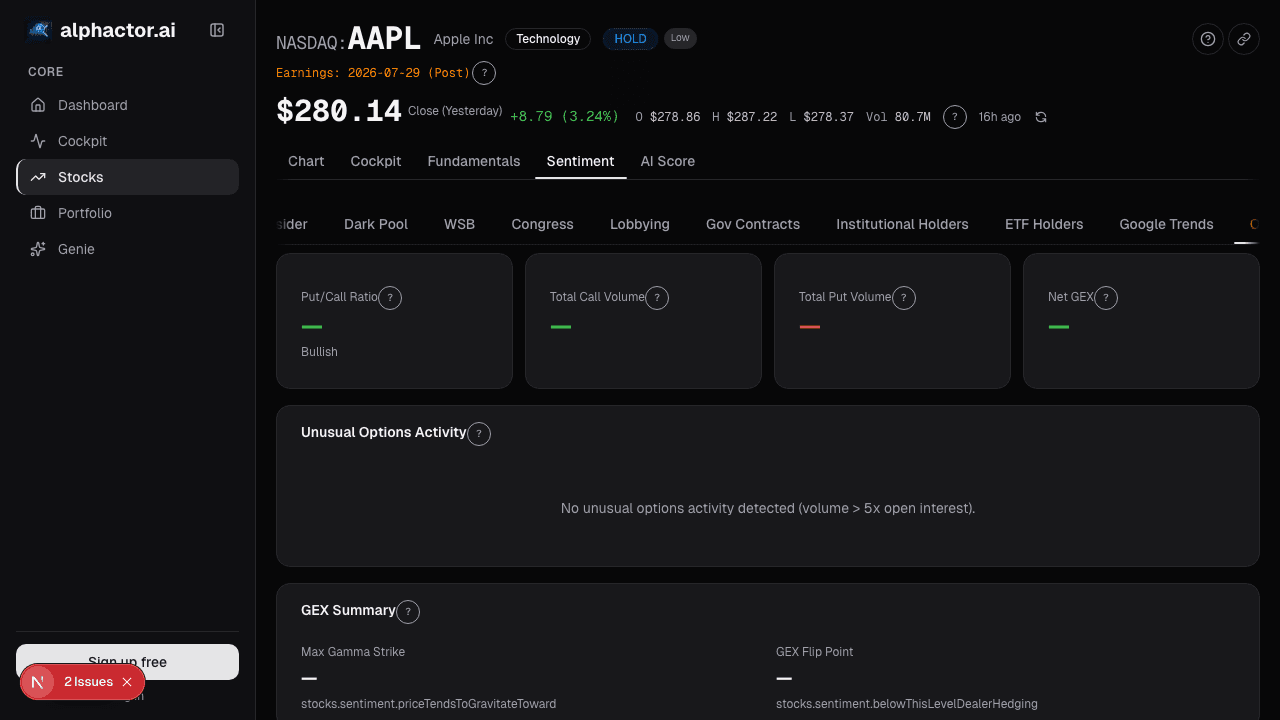Image resolution: width=1280 pixels, height=720 pixels.
Task: Switch to the Chart tab
Action: [306, 161]
